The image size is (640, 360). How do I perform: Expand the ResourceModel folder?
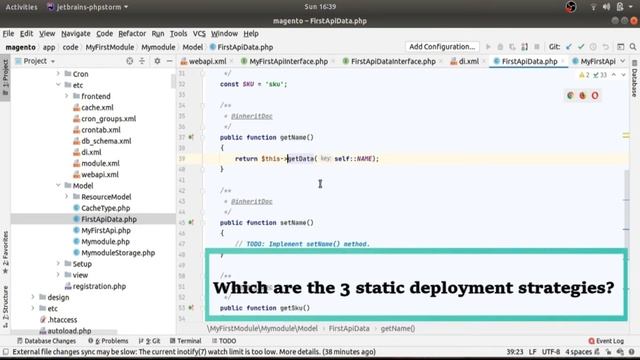(x=67, y=196)
